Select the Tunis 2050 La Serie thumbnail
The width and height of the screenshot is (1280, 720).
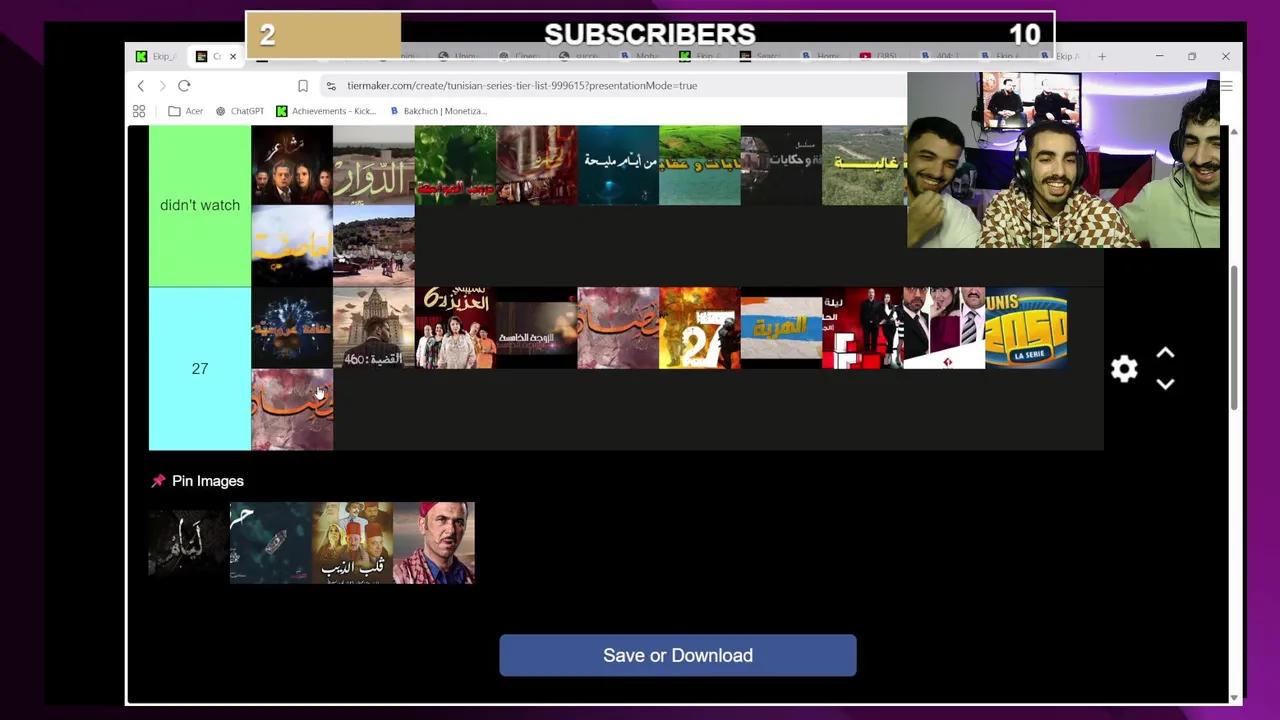tap(1026, 328)
